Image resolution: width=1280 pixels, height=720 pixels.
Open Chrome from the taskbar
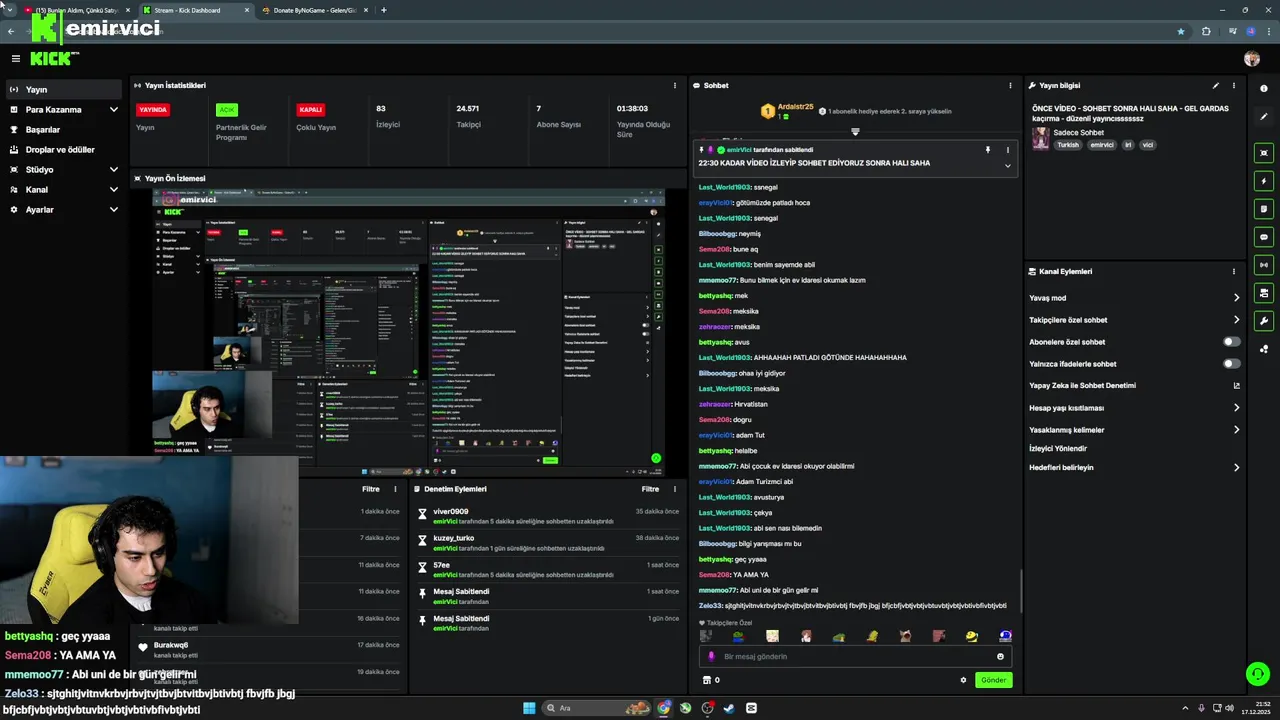(x=664, y=708)
